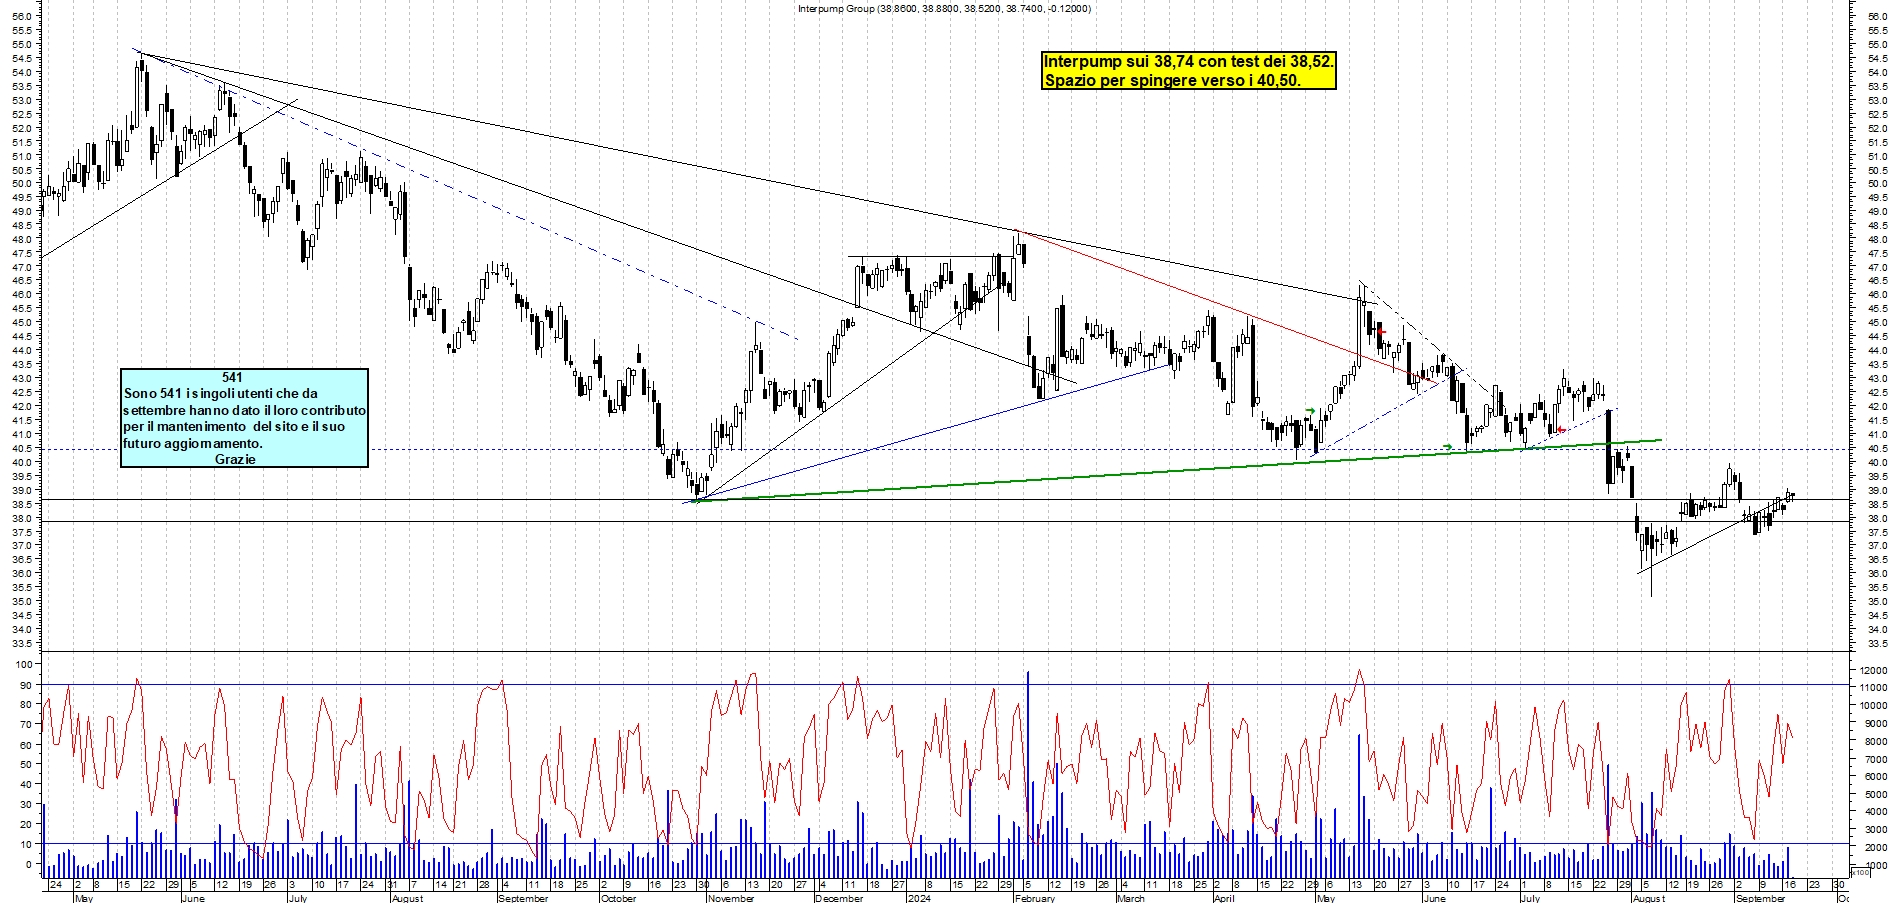
Task: Click the '8000' volume axis value
Action: (x=1876, y=741)
